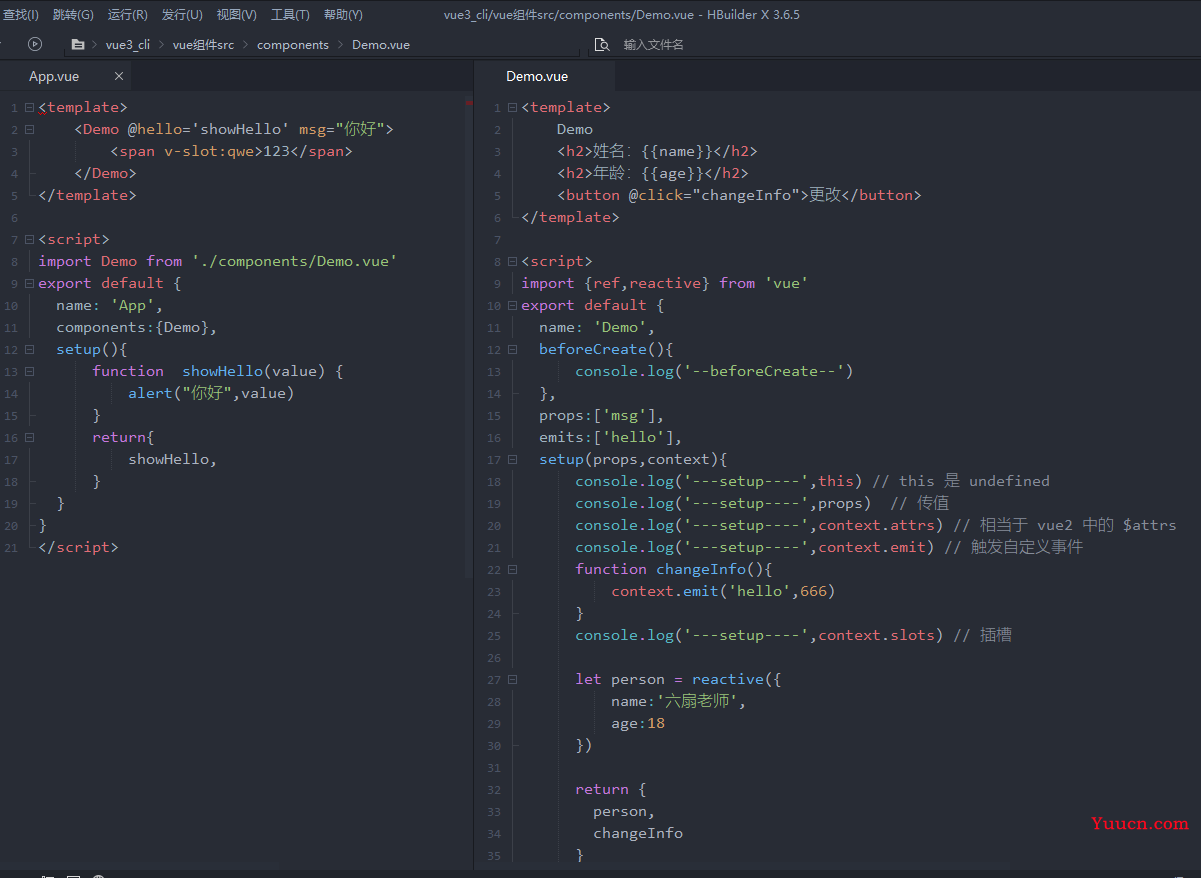
Task: Click the 姓名 h2 line in Demo.vue
Action: click(x=657, y=151)
